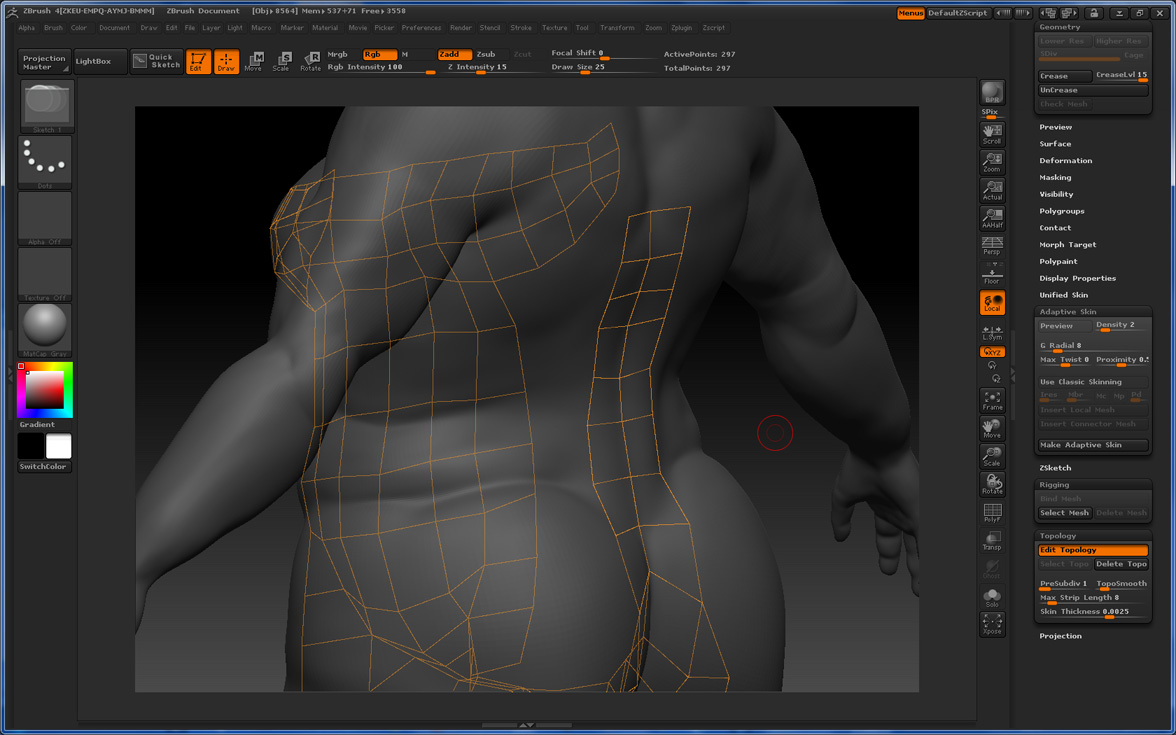Screen dimensions: 1176x735
Task: Activate the Edit mode icon
Action: point(198,62)
